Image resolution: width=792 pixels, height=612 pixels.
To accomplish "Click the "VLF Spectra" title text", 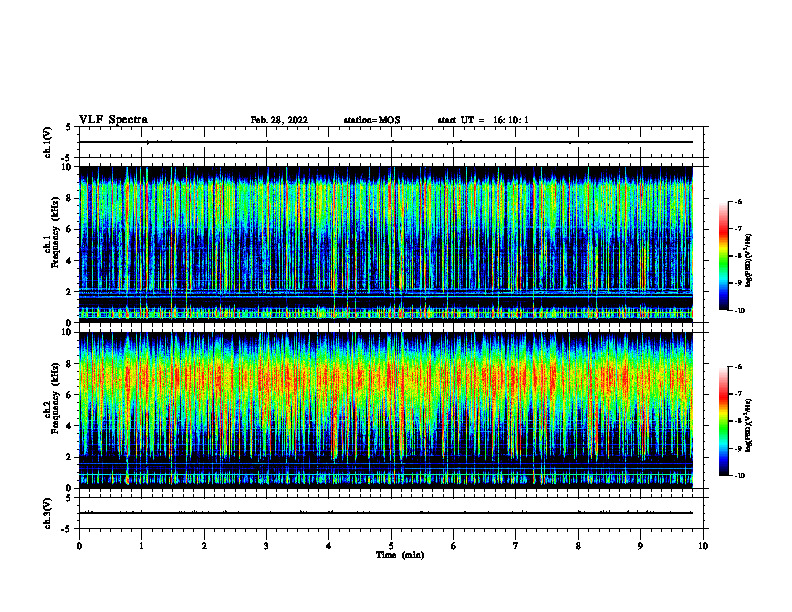I will coord(113,120).
